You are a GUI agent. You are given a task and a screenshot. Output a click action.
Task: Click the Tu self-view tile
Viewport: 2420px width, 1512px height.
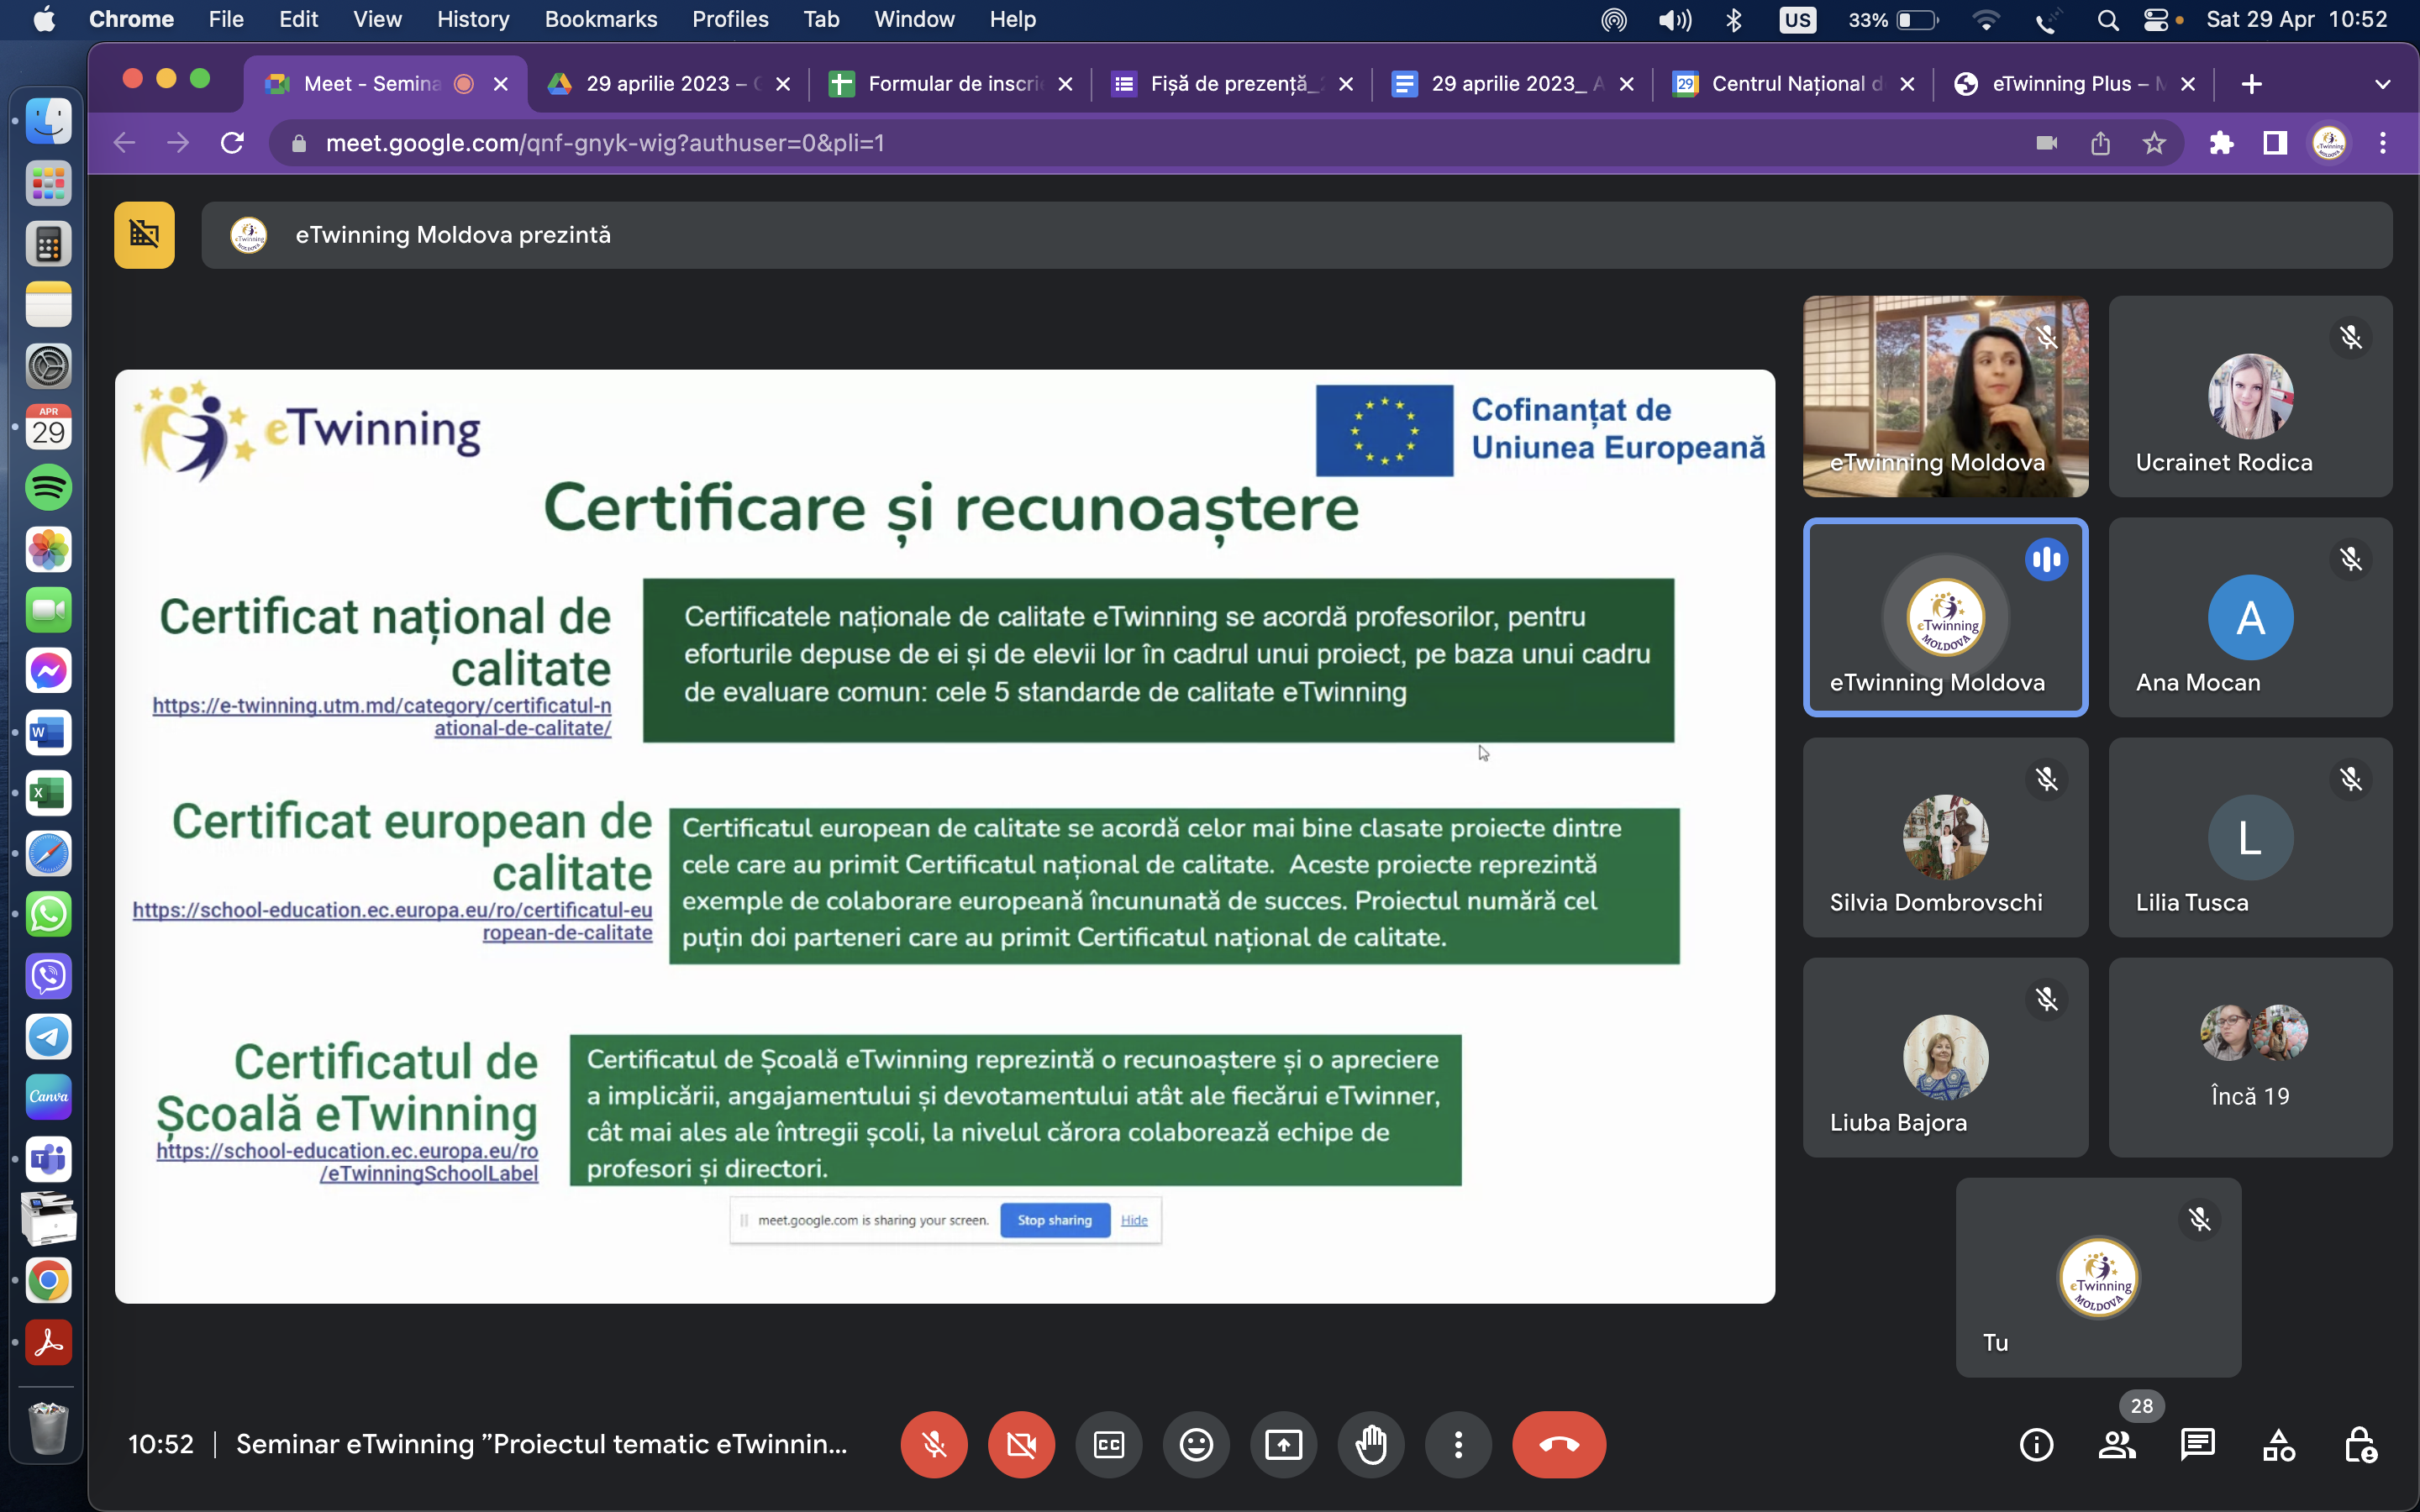pyautogui.click(x=2098, y=1277)
